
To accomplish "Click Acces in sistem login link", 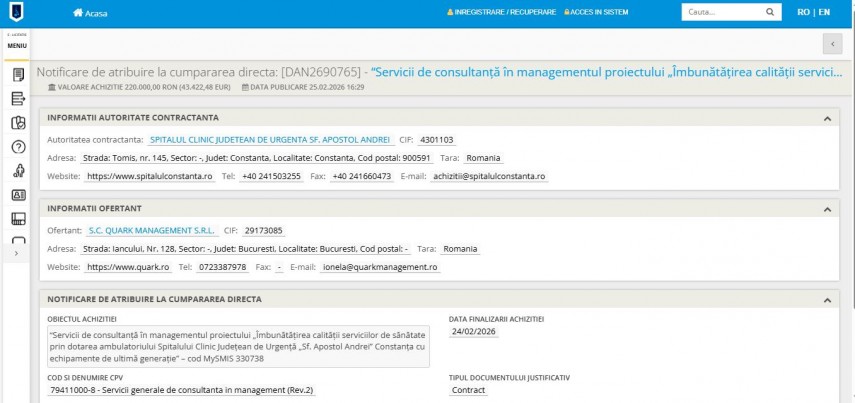I will point(597,13).
